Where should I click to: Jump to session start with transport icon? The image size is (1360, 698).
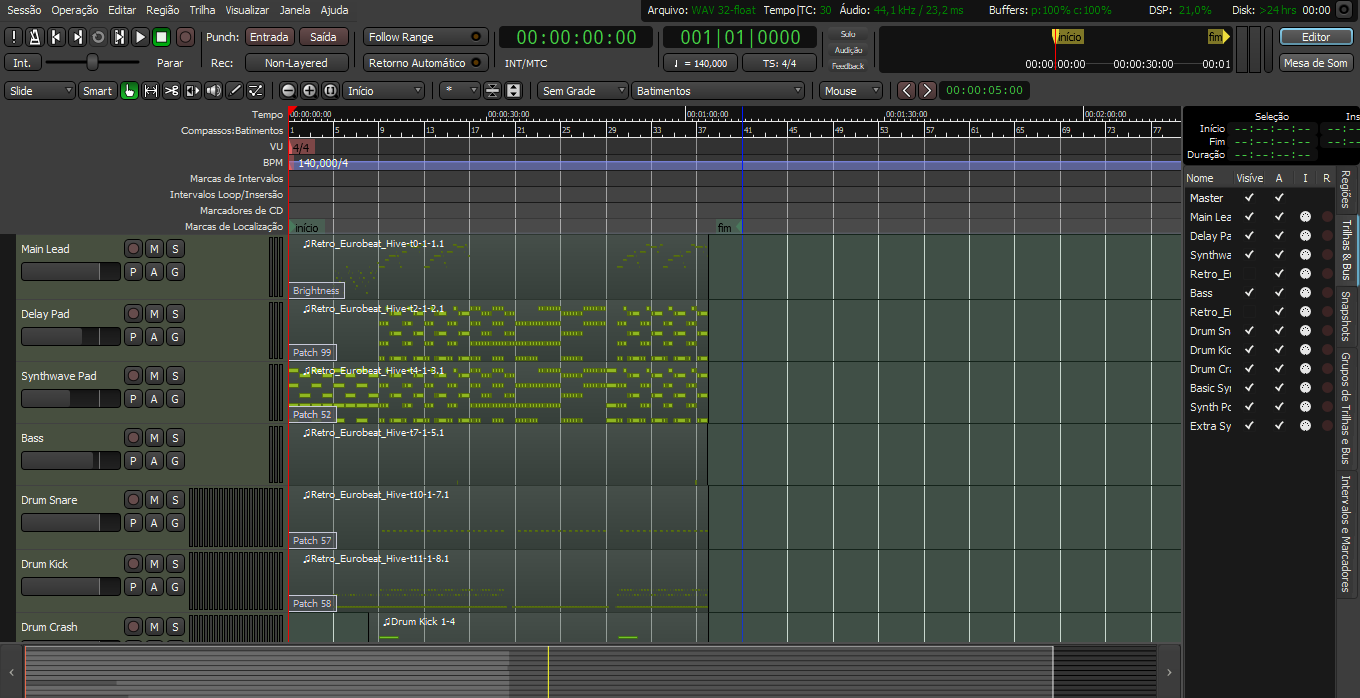(x=55, y=37)
